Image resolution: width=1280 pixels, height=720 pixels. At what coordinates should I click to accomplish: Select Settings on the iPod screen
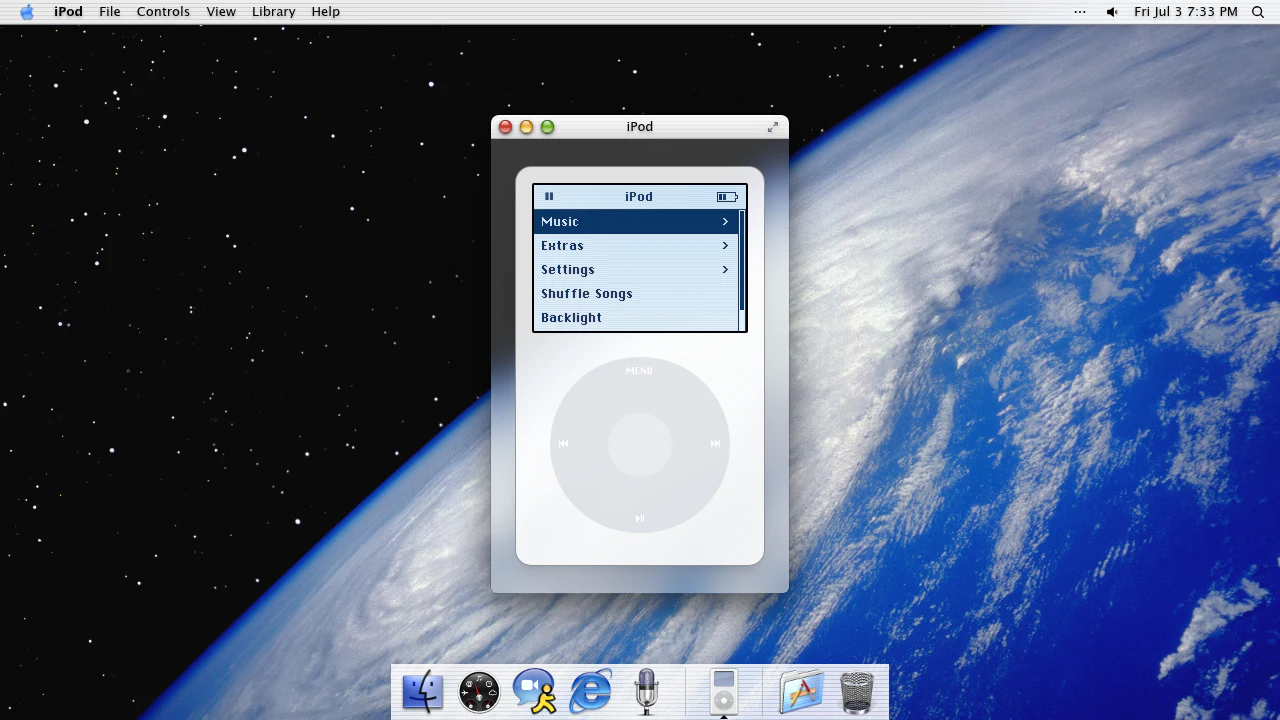pyautogui.click(x=636, y=269)
